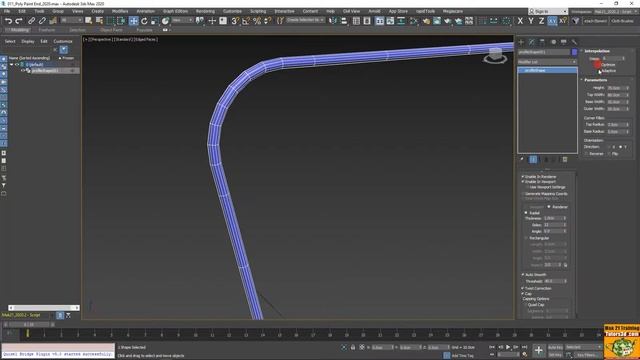Click the Undo arrow icon
This screenshot has width=640, height=360.
point(9,21)
